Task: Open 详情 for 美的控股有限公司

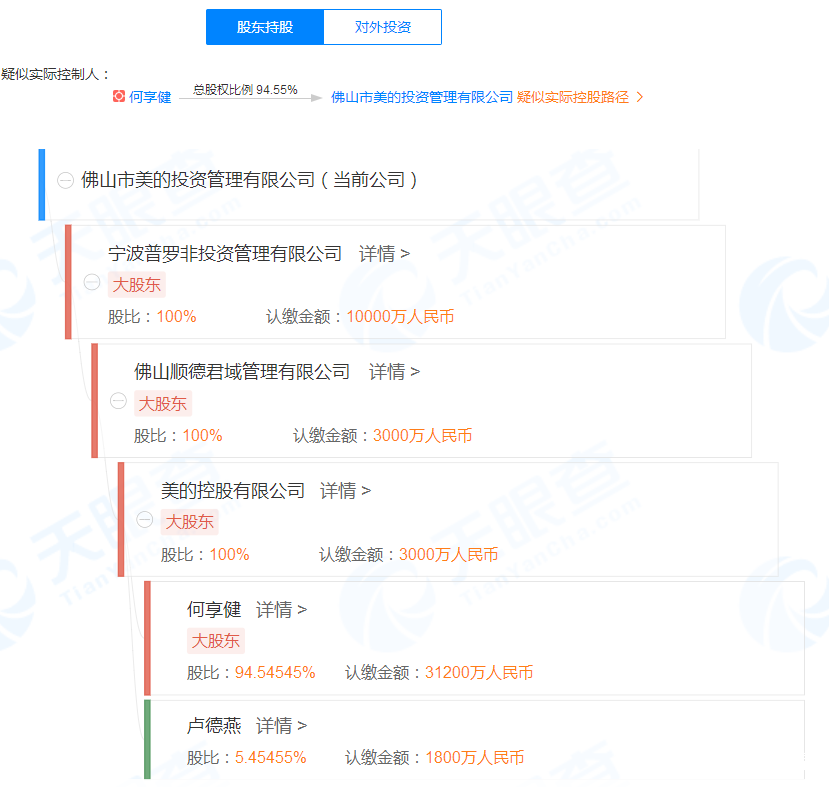Action: (345, 491)
